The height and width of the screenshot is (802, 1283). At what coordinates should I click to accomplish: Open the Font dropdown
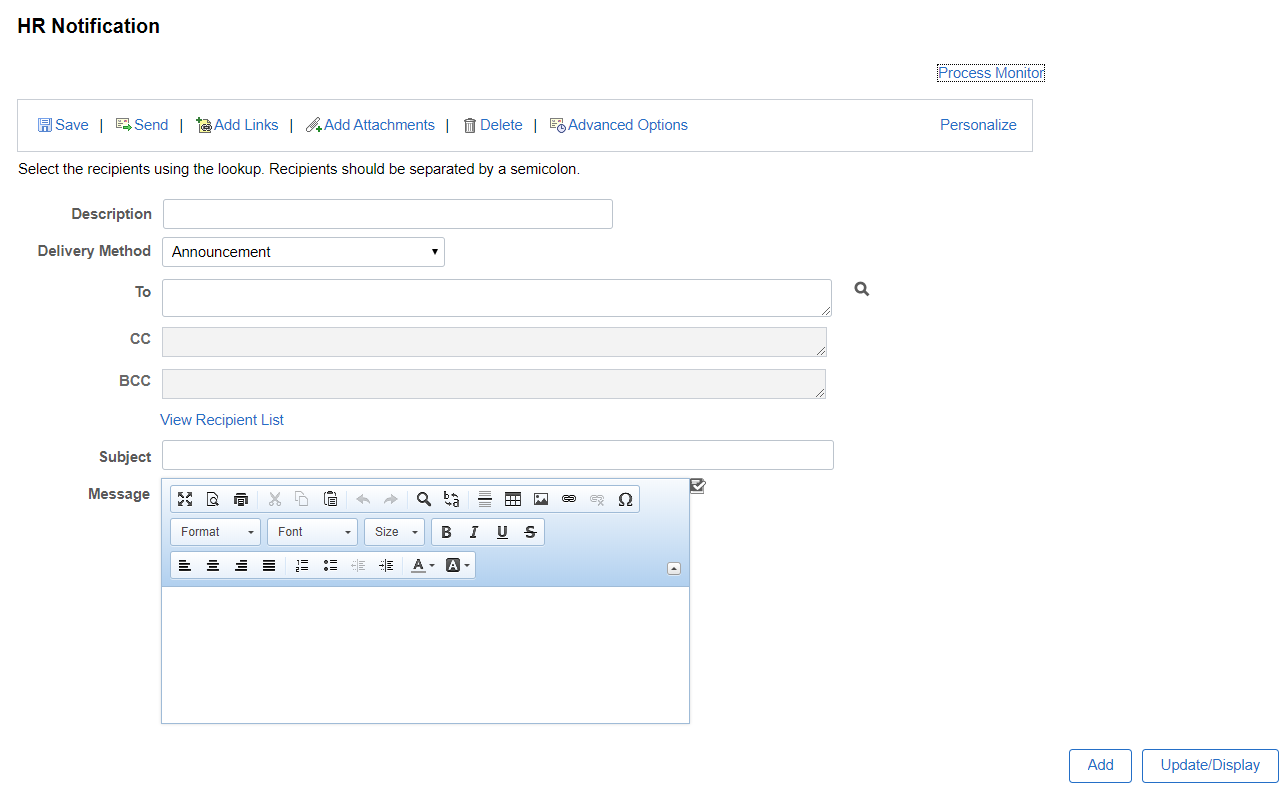312,532
